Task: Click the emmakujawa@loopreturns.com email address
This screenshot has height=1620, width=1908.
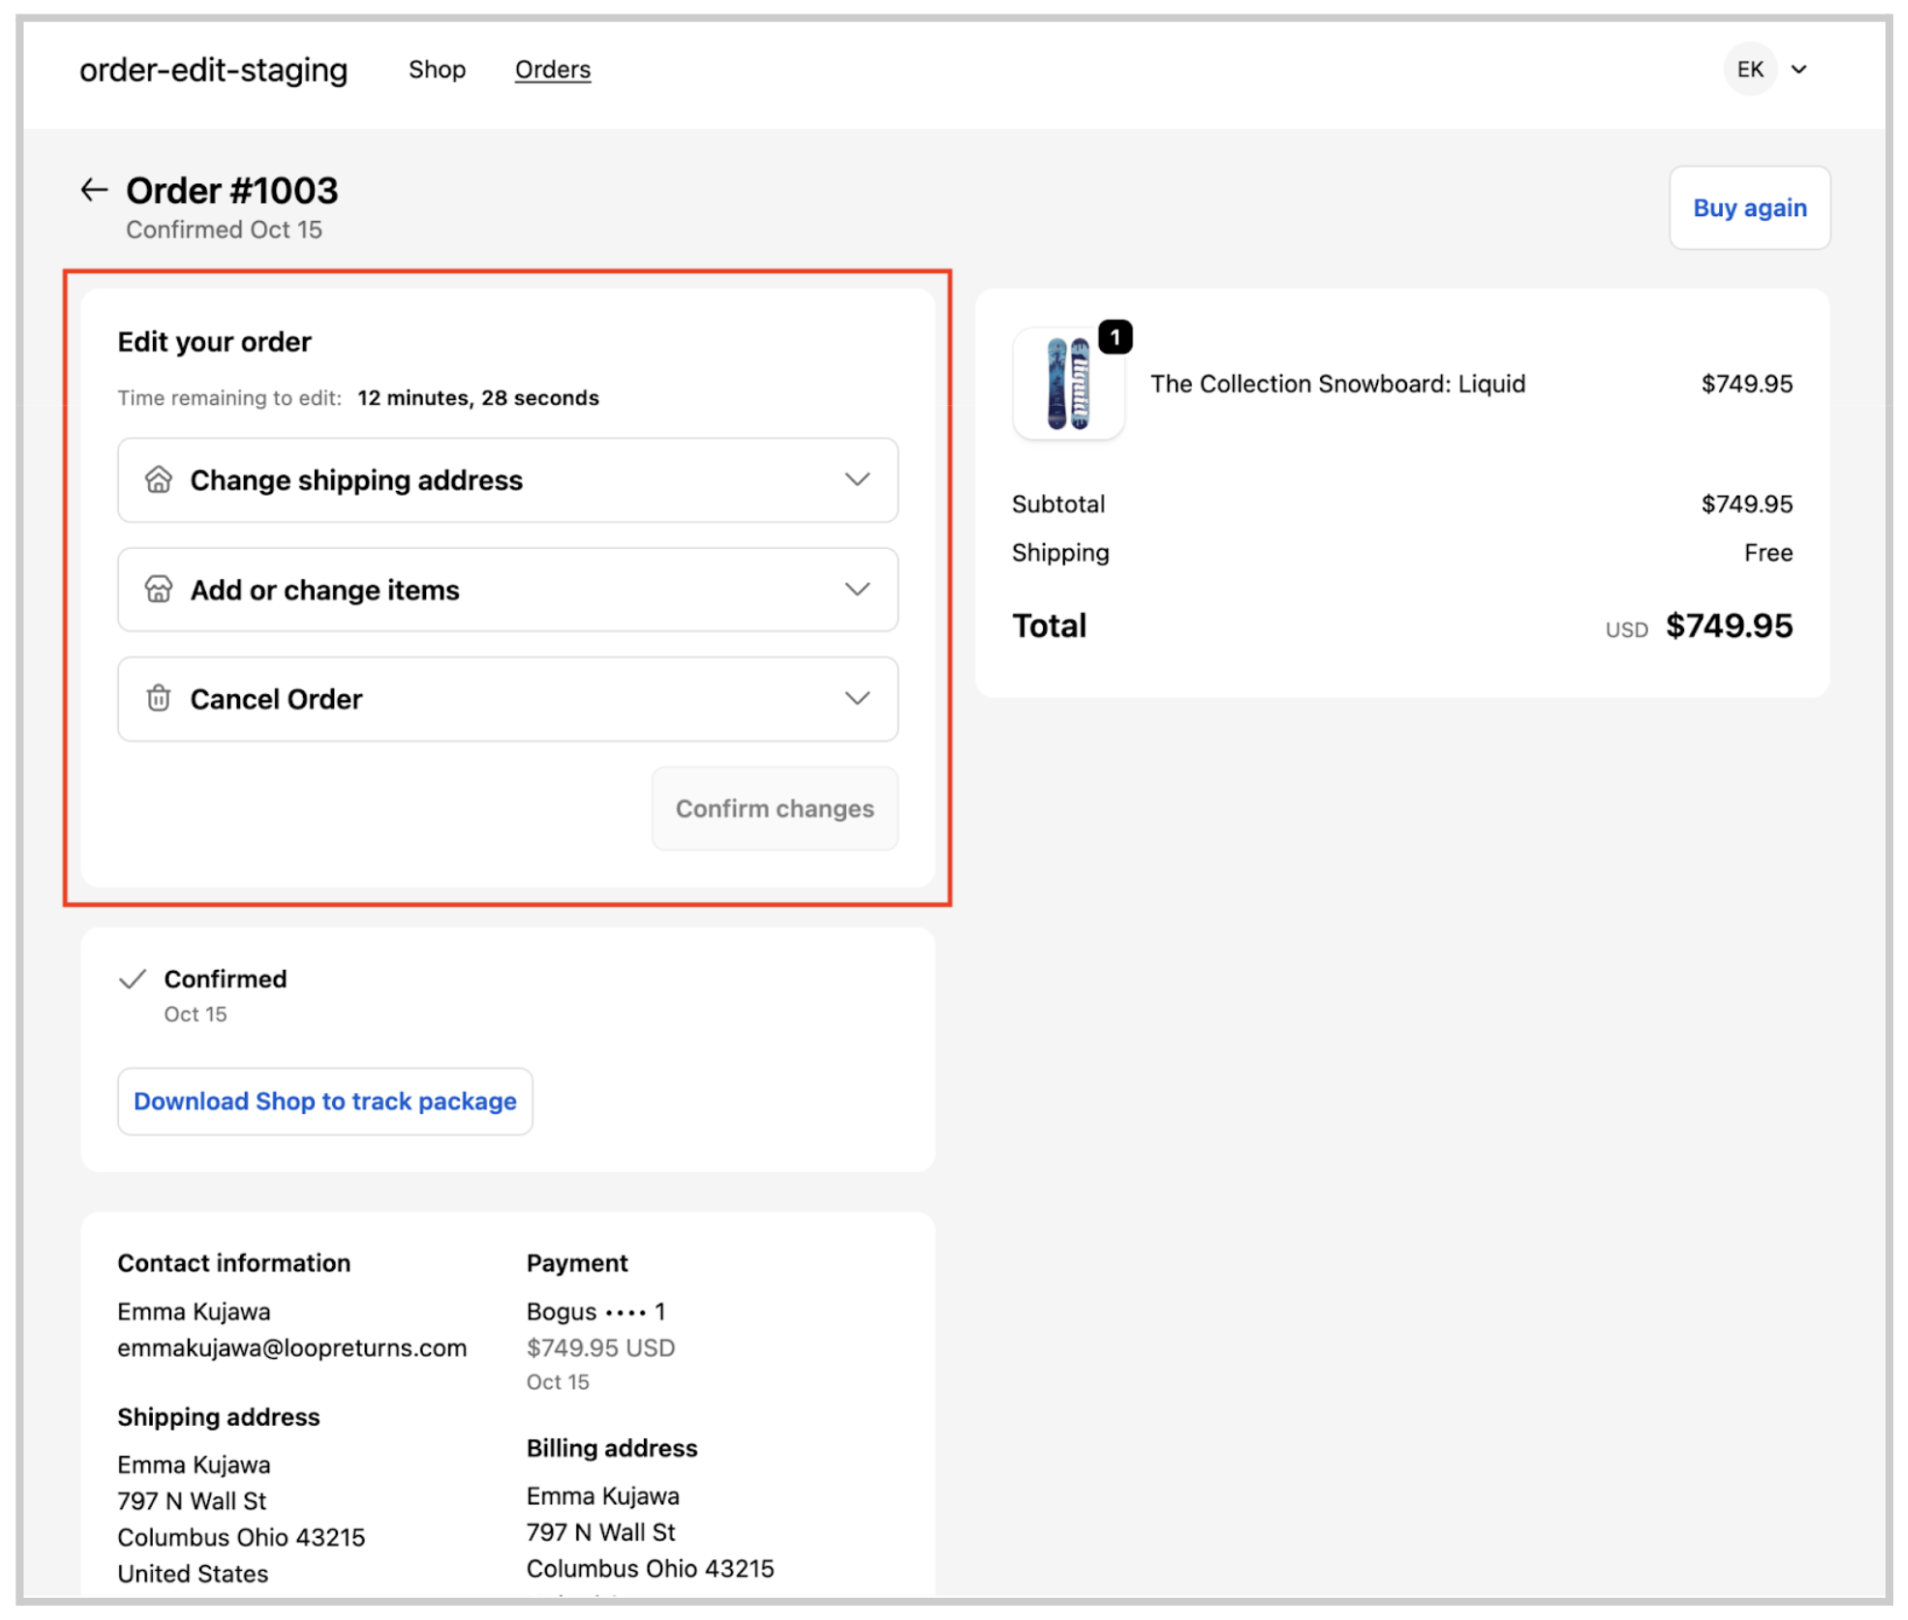Action: [292, 1348]
